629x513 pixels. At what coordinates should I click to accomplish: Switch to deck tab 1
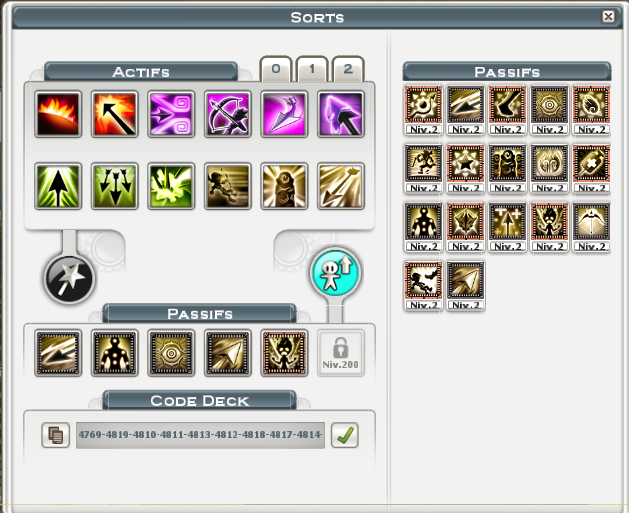click(x=312, y=69)
